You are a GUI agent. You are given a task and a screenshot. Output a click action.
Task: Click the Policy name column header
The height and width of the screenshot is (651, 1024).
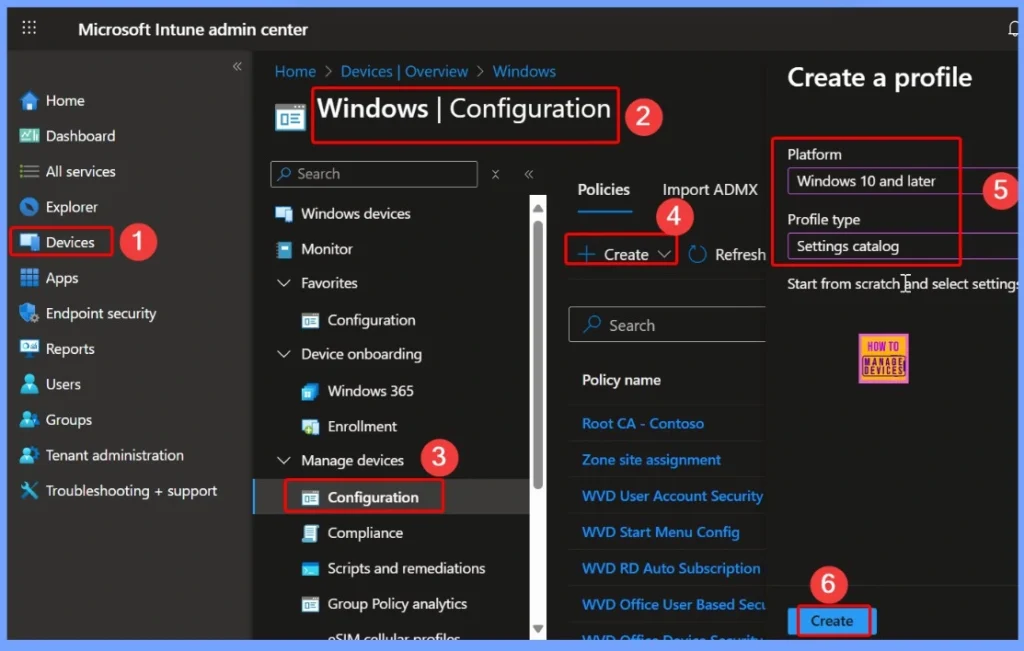click(621, 380)
